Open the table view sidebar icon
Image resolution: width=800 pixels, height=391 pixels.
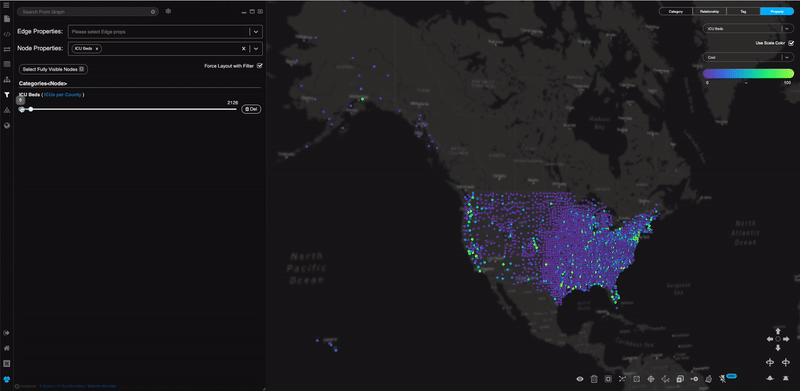click(7, 64)
